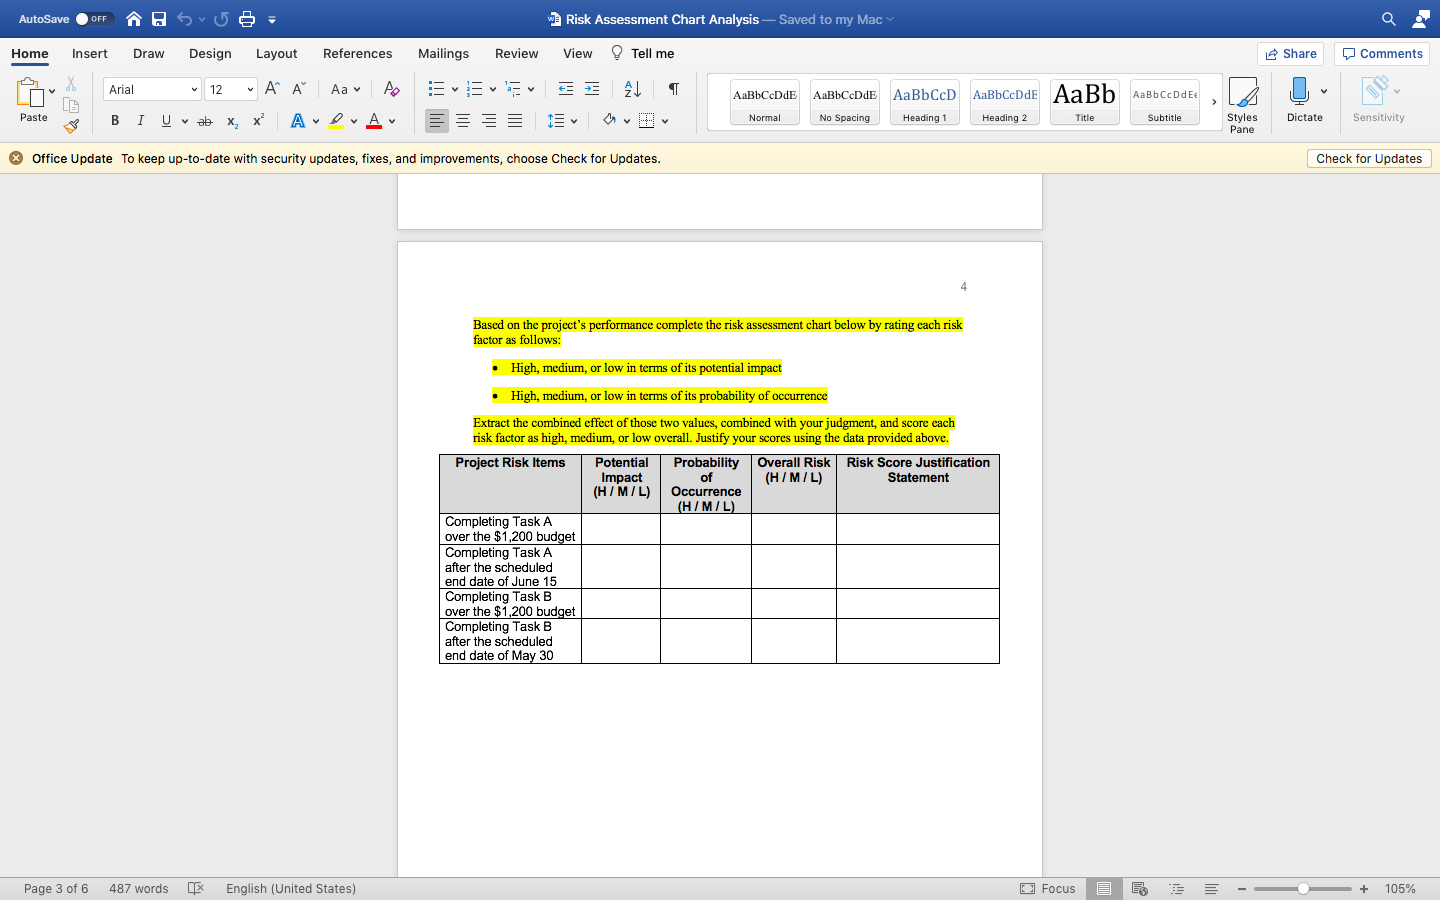
Task: Click the Share button
Action: tap(1290, 54)
